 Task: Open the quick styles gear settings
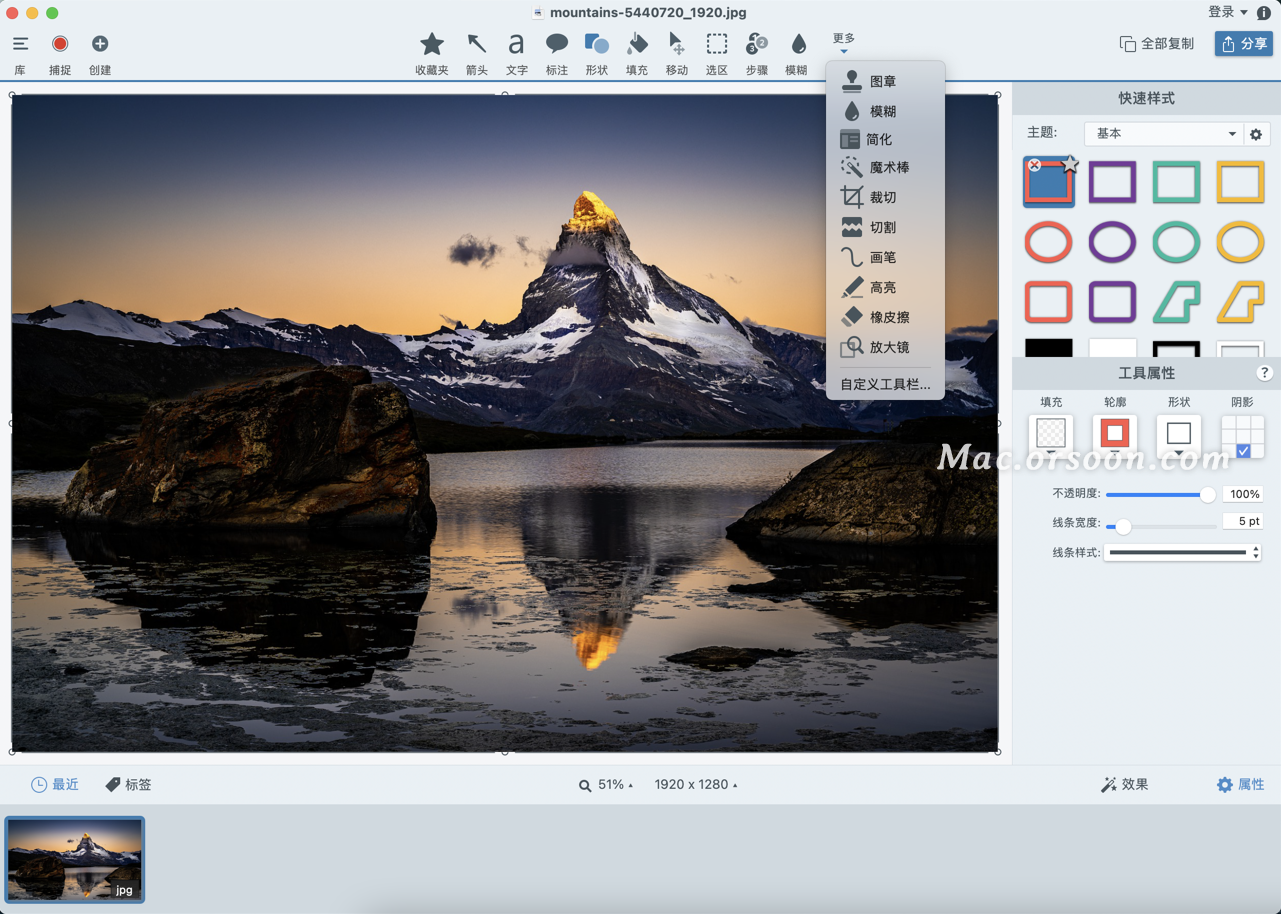coord(1257,134)
